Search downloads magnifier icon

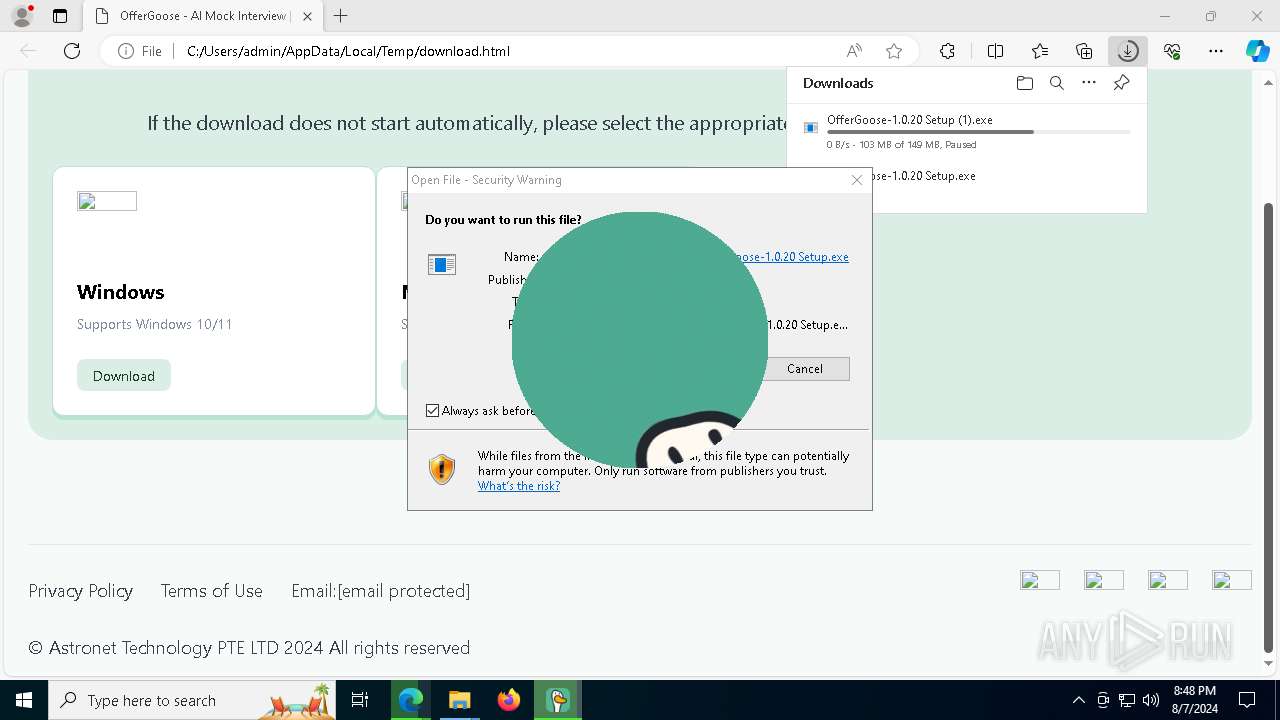coord(1056,83)
